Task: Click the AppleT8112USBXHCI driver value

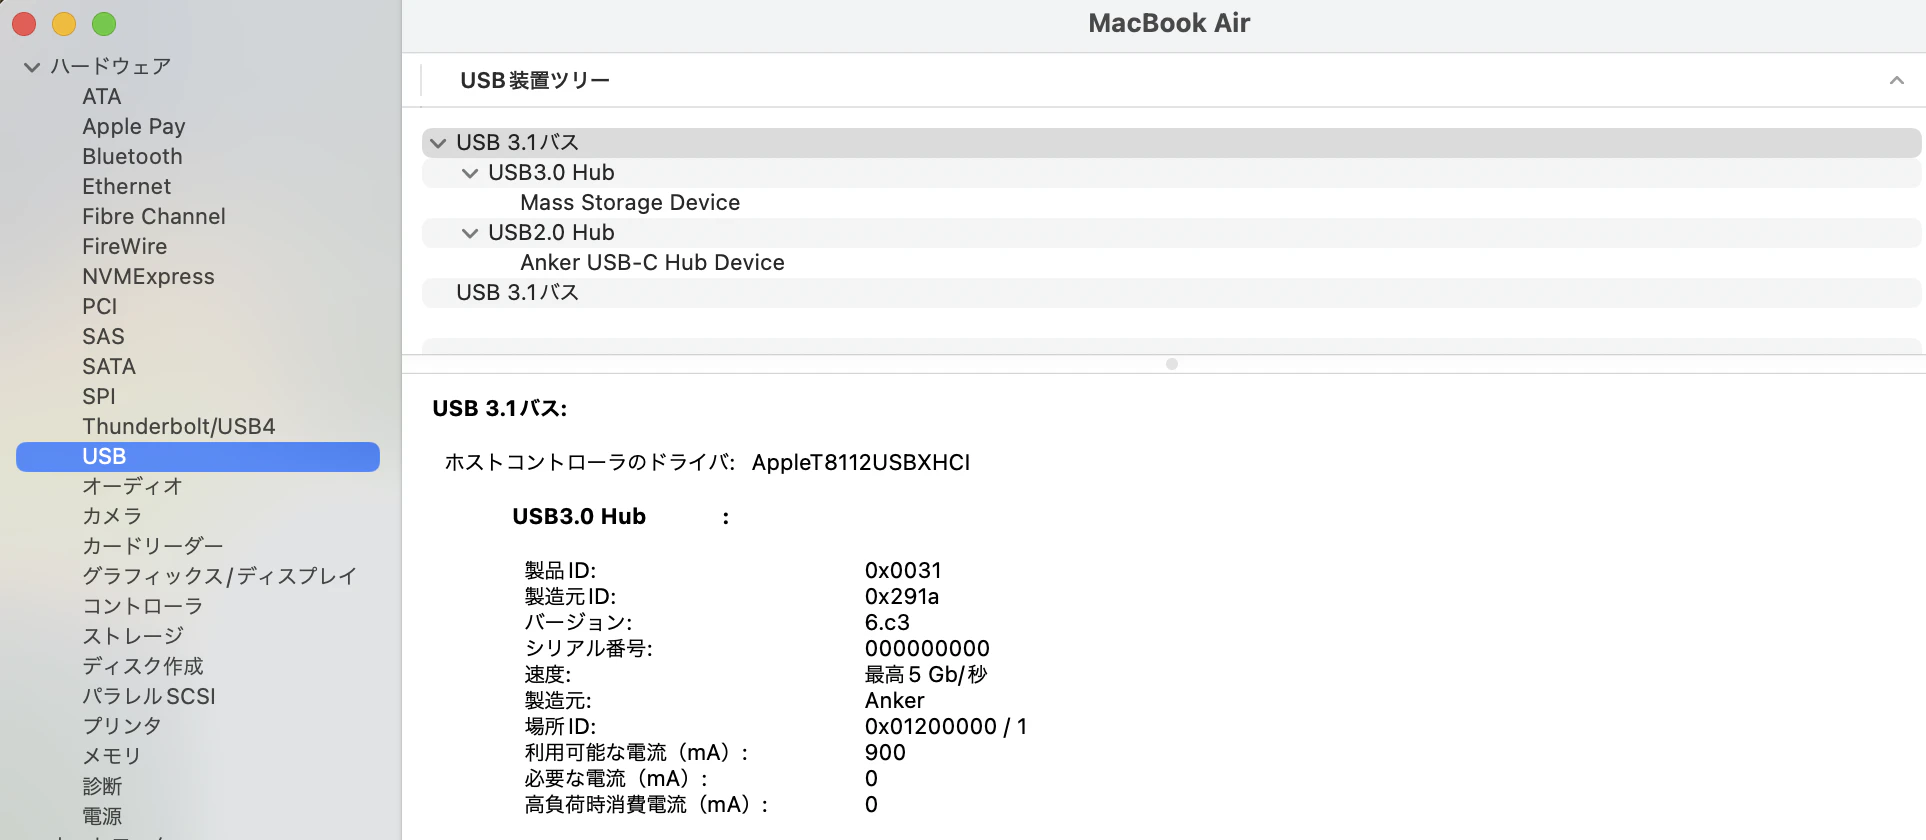Action: (x=861, y=463)
